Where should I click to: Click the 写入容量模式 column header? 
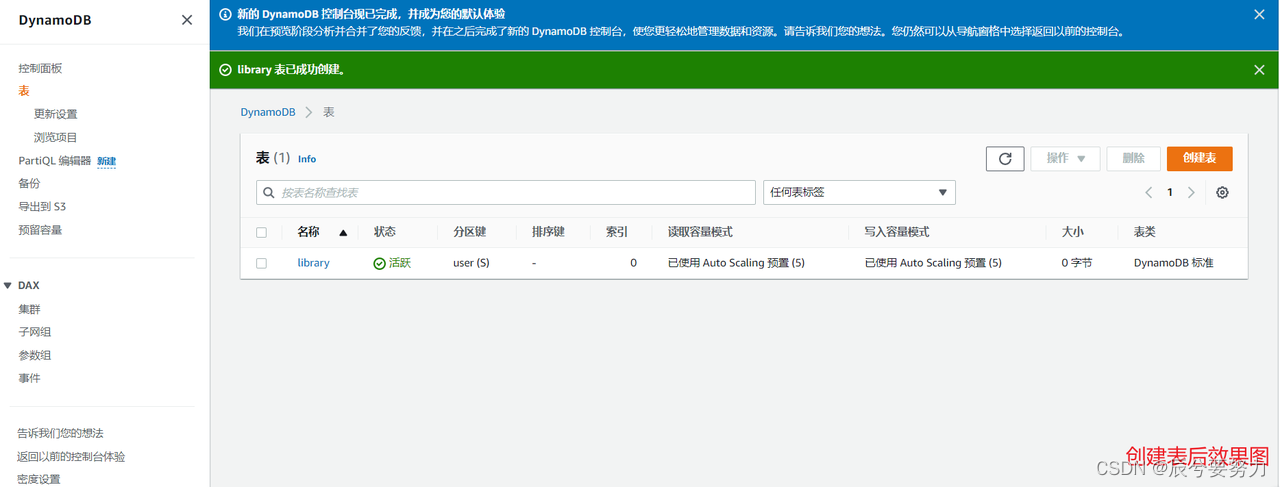(x=897, y=232)
